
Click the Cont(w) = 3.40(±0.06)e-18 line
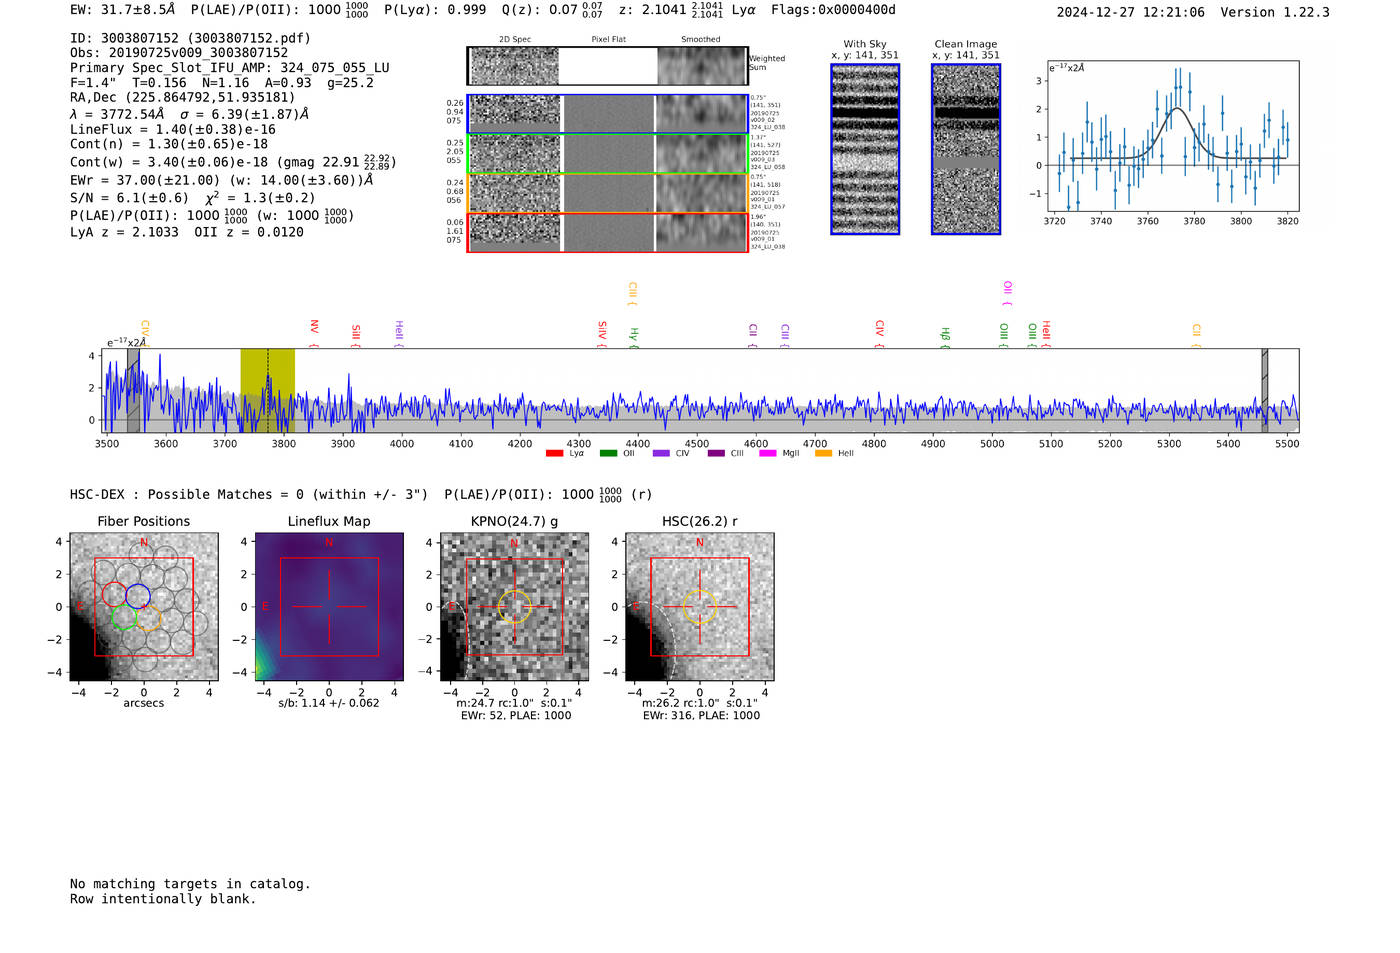(x=233, y=161)
